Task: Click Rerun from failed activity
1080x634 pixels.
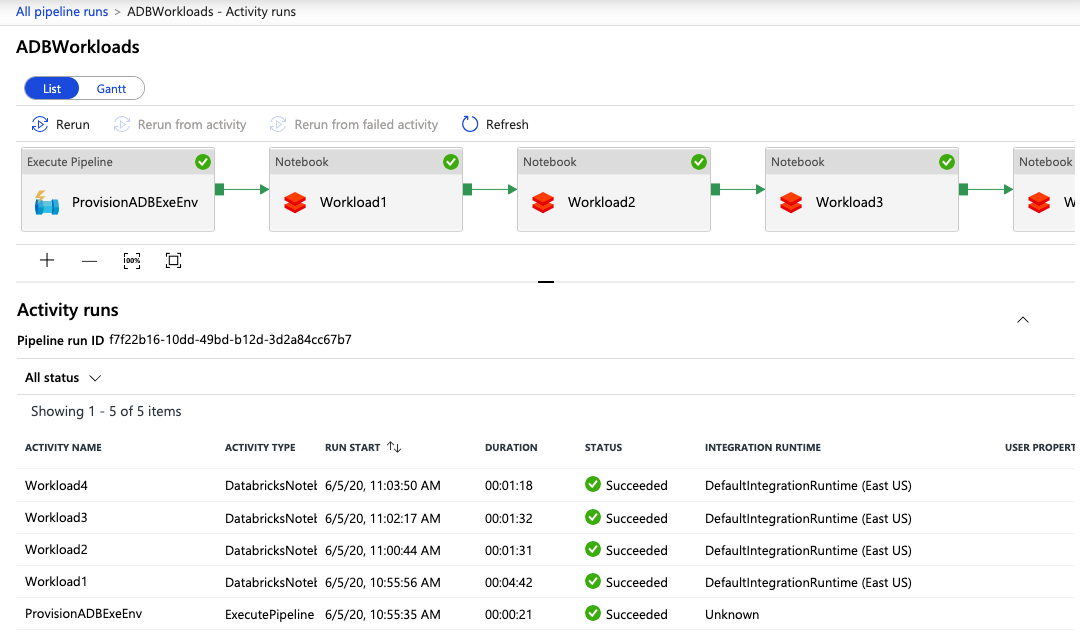Action: pos(355,124)
